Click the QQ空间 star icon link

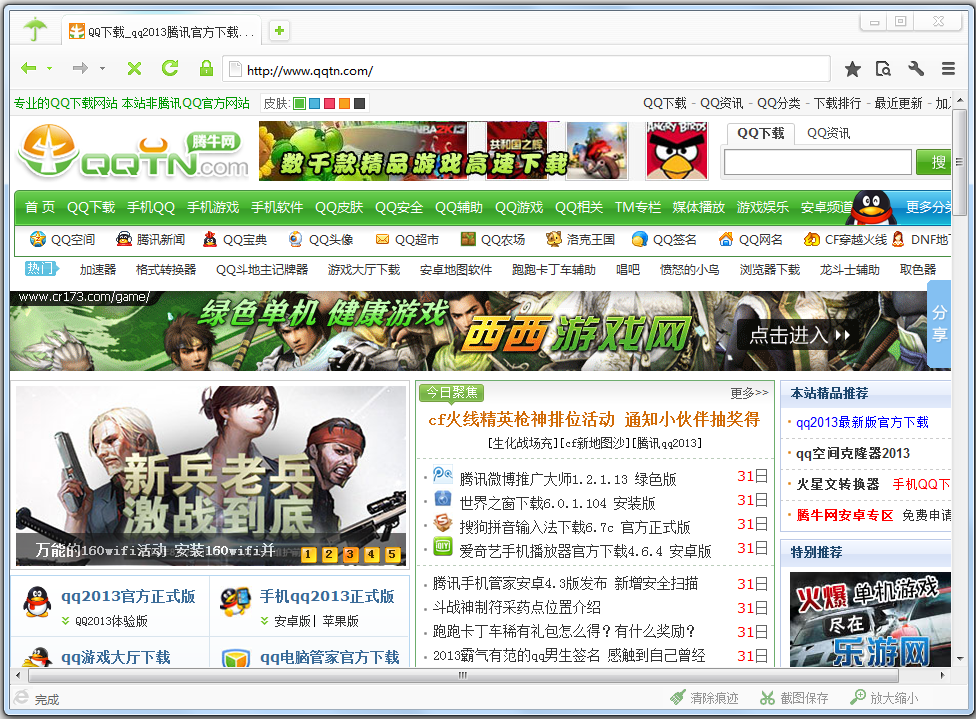pyautogui.click(x=37, y=239)
